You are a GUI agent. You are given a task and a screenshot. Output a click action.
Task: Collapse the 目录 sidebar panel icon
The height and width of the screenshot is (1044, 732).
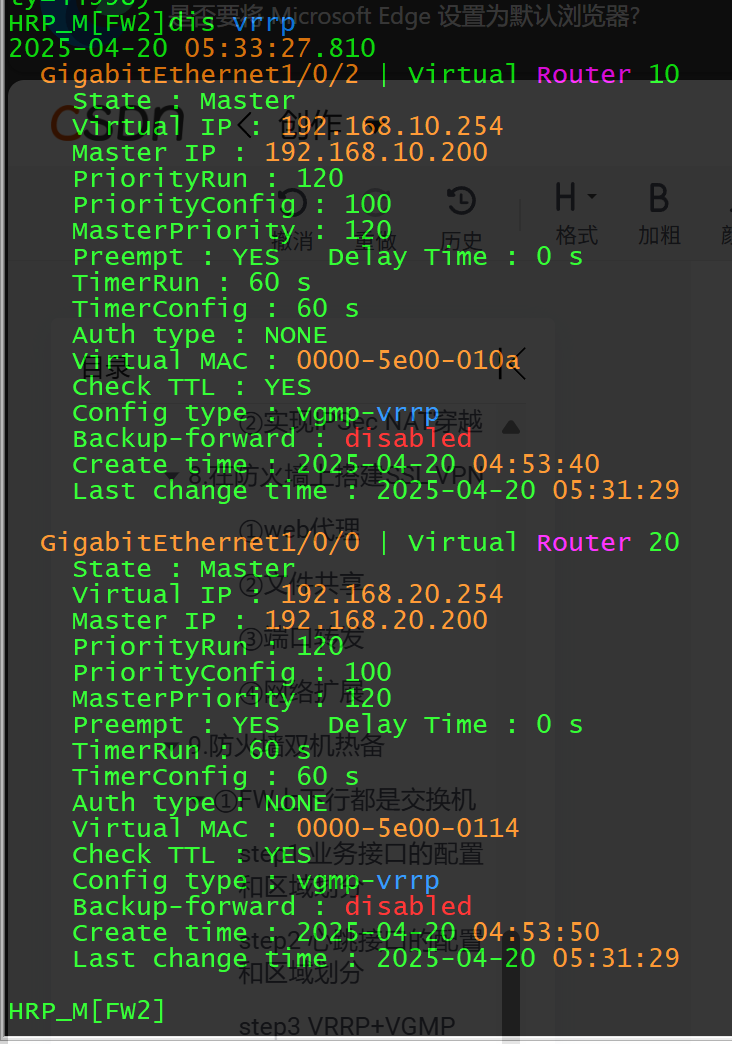click(x=513, y=364)
